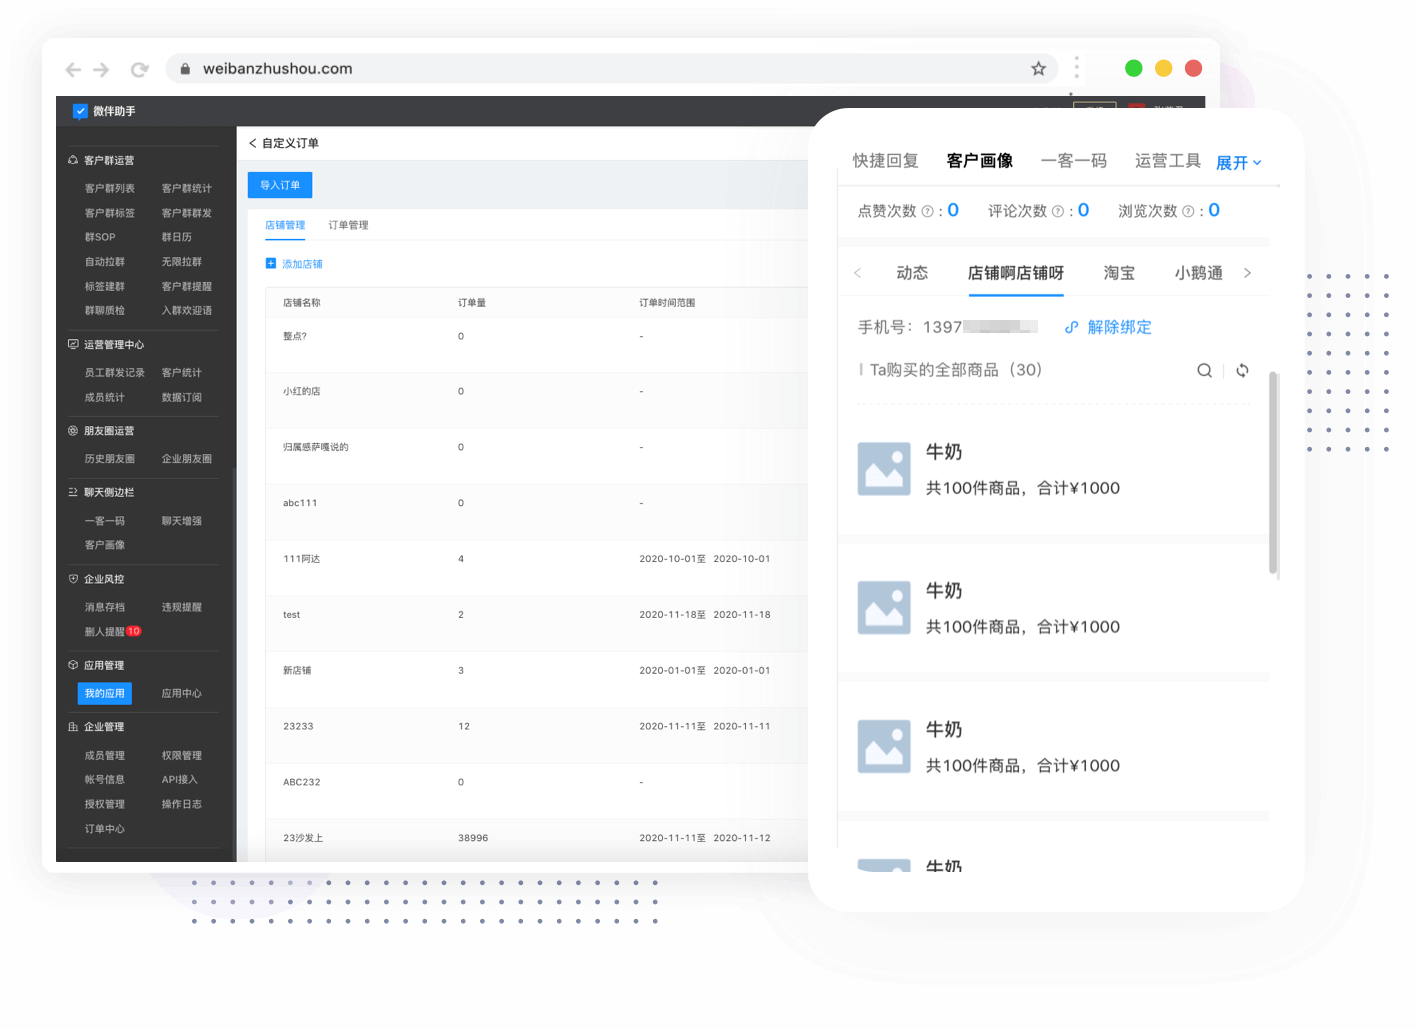
Task: Click the URL address bar
Action: click(x=611, y=69)
